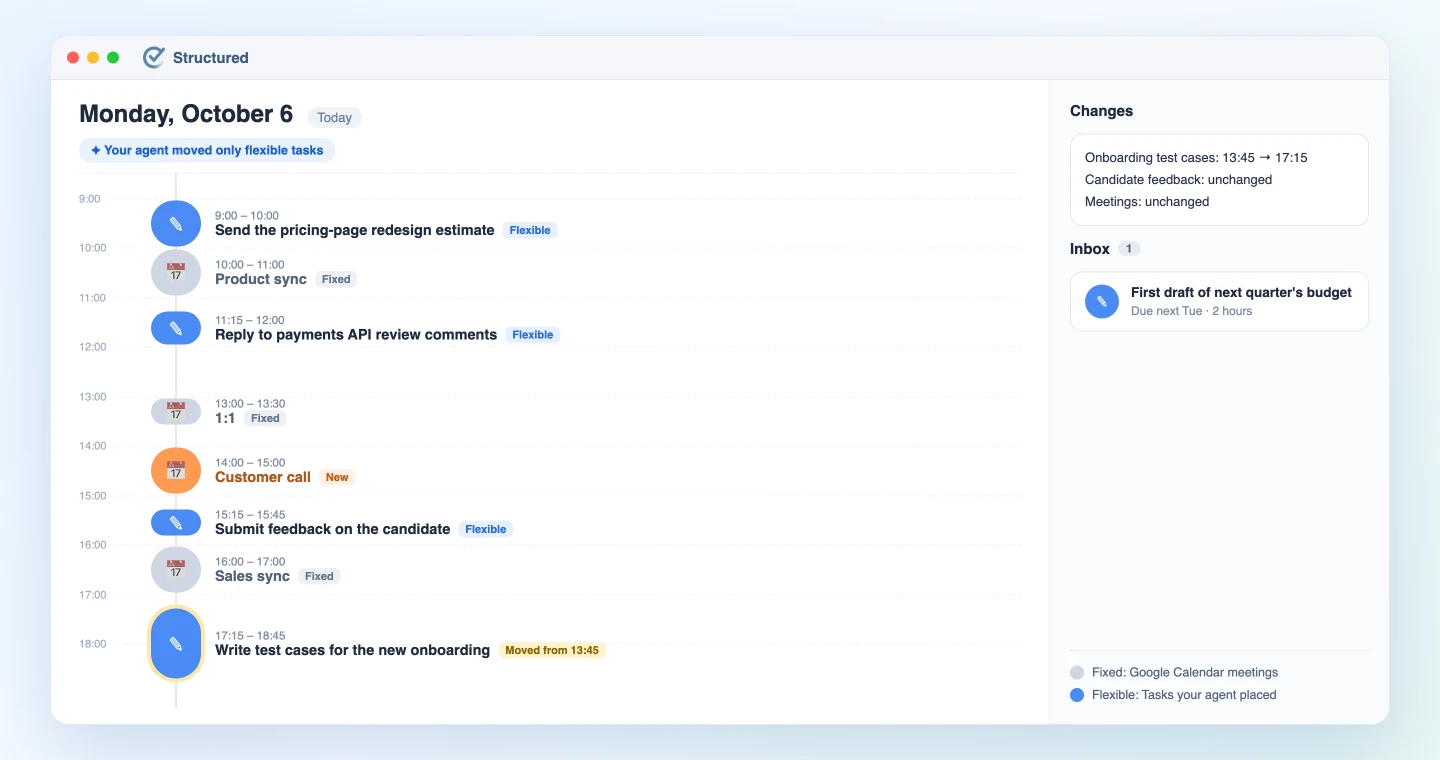Viewport: 1440px width, 760px height.
Task: Click grey dot beside 'Fixed: Google Calendar meetings' legend
Action: 1077,673
